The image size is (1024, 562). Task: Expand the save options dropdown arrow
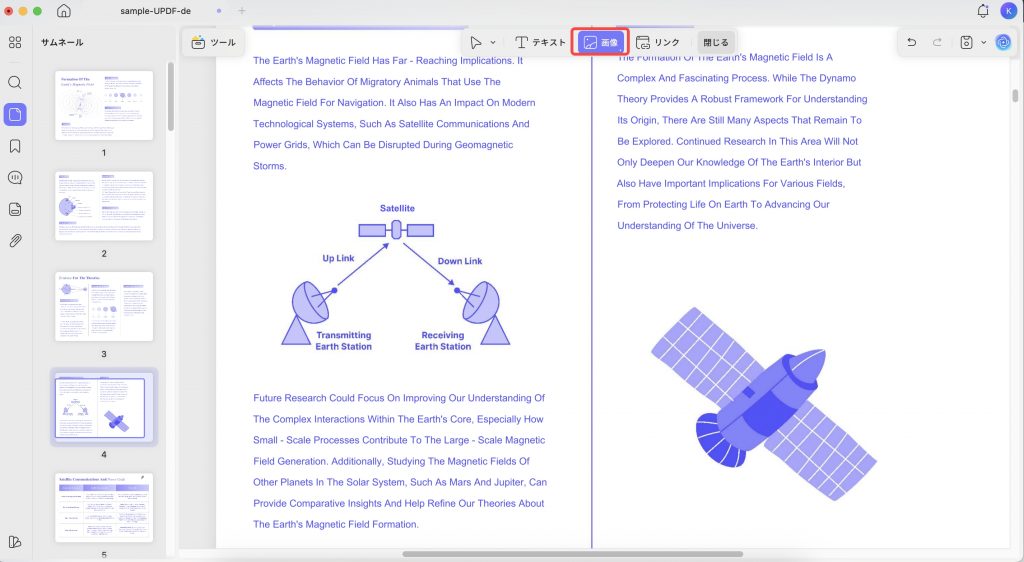pos(984,42)
